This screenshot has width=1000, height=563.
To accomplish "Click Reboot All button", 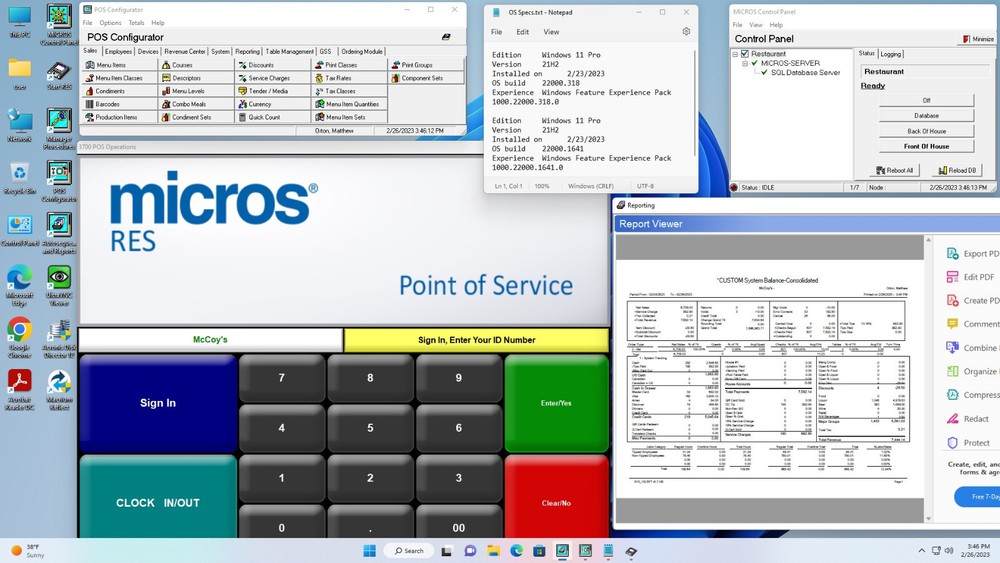I will [894, 170].
